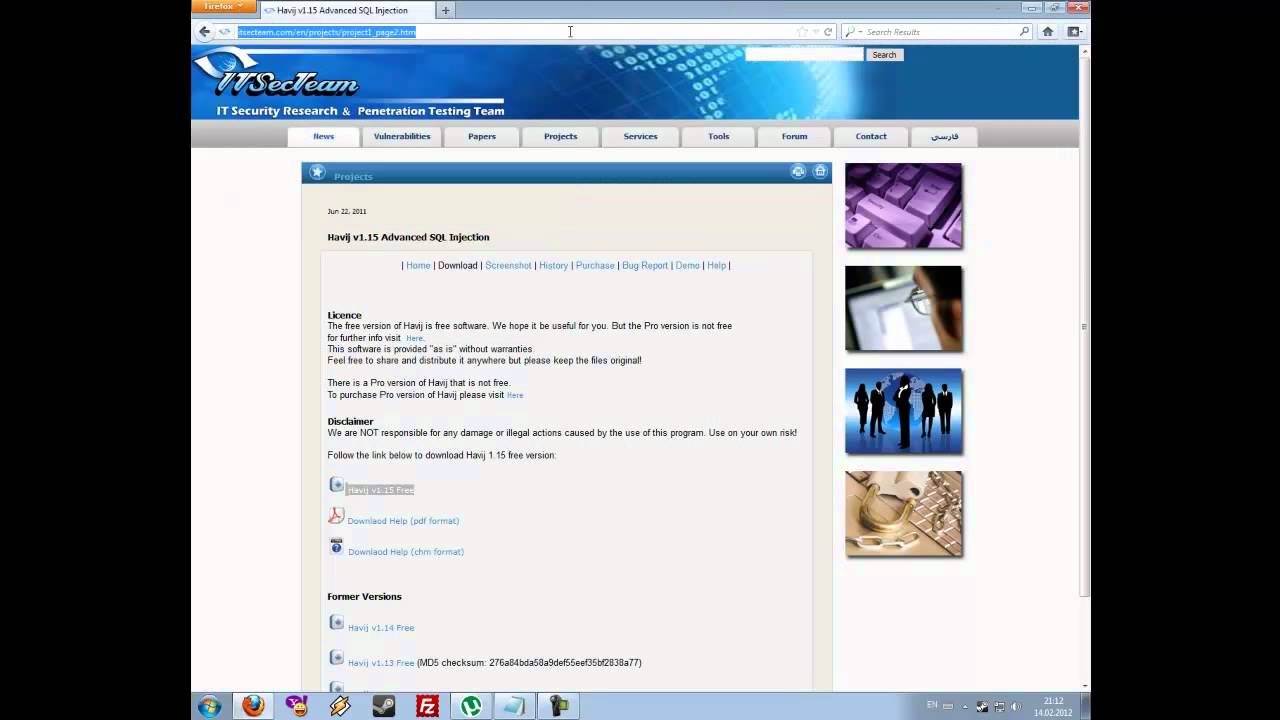This screenshot has width=1280, height=720.
Task: Open Download Help (chm format) link
Action: click(406, 552)
